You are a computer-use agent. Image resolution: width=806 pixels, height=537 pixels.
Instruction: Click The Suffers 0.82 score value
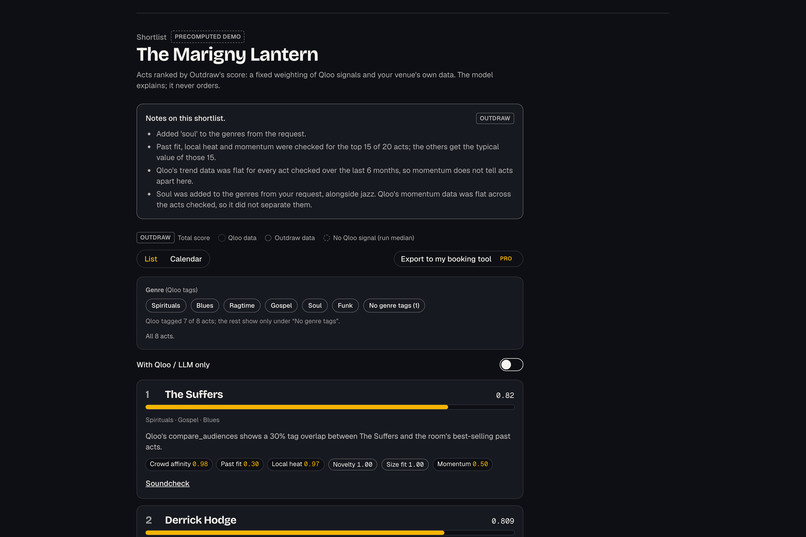(505, 395)
